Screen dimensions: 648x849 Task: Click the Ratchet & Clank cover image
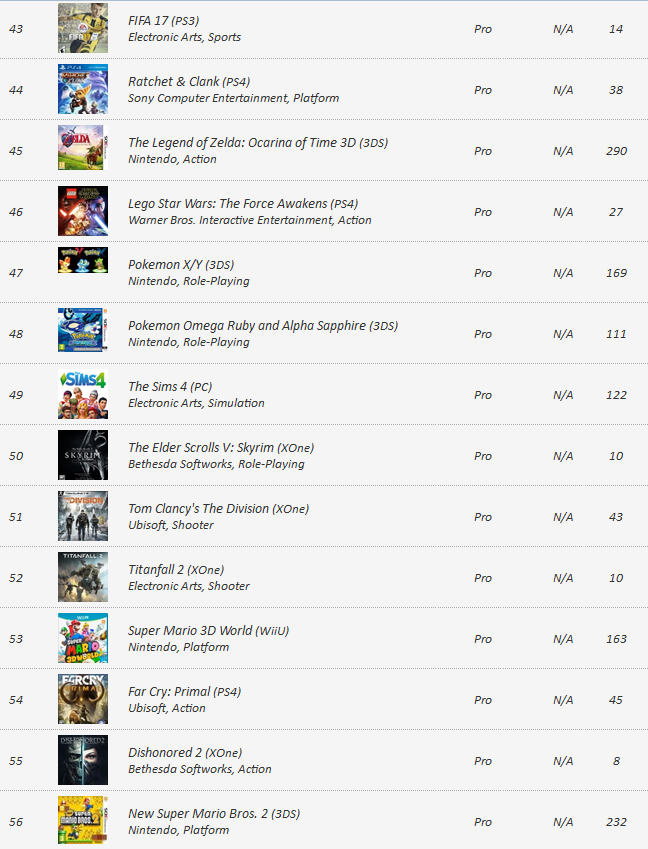coord(83,89)
